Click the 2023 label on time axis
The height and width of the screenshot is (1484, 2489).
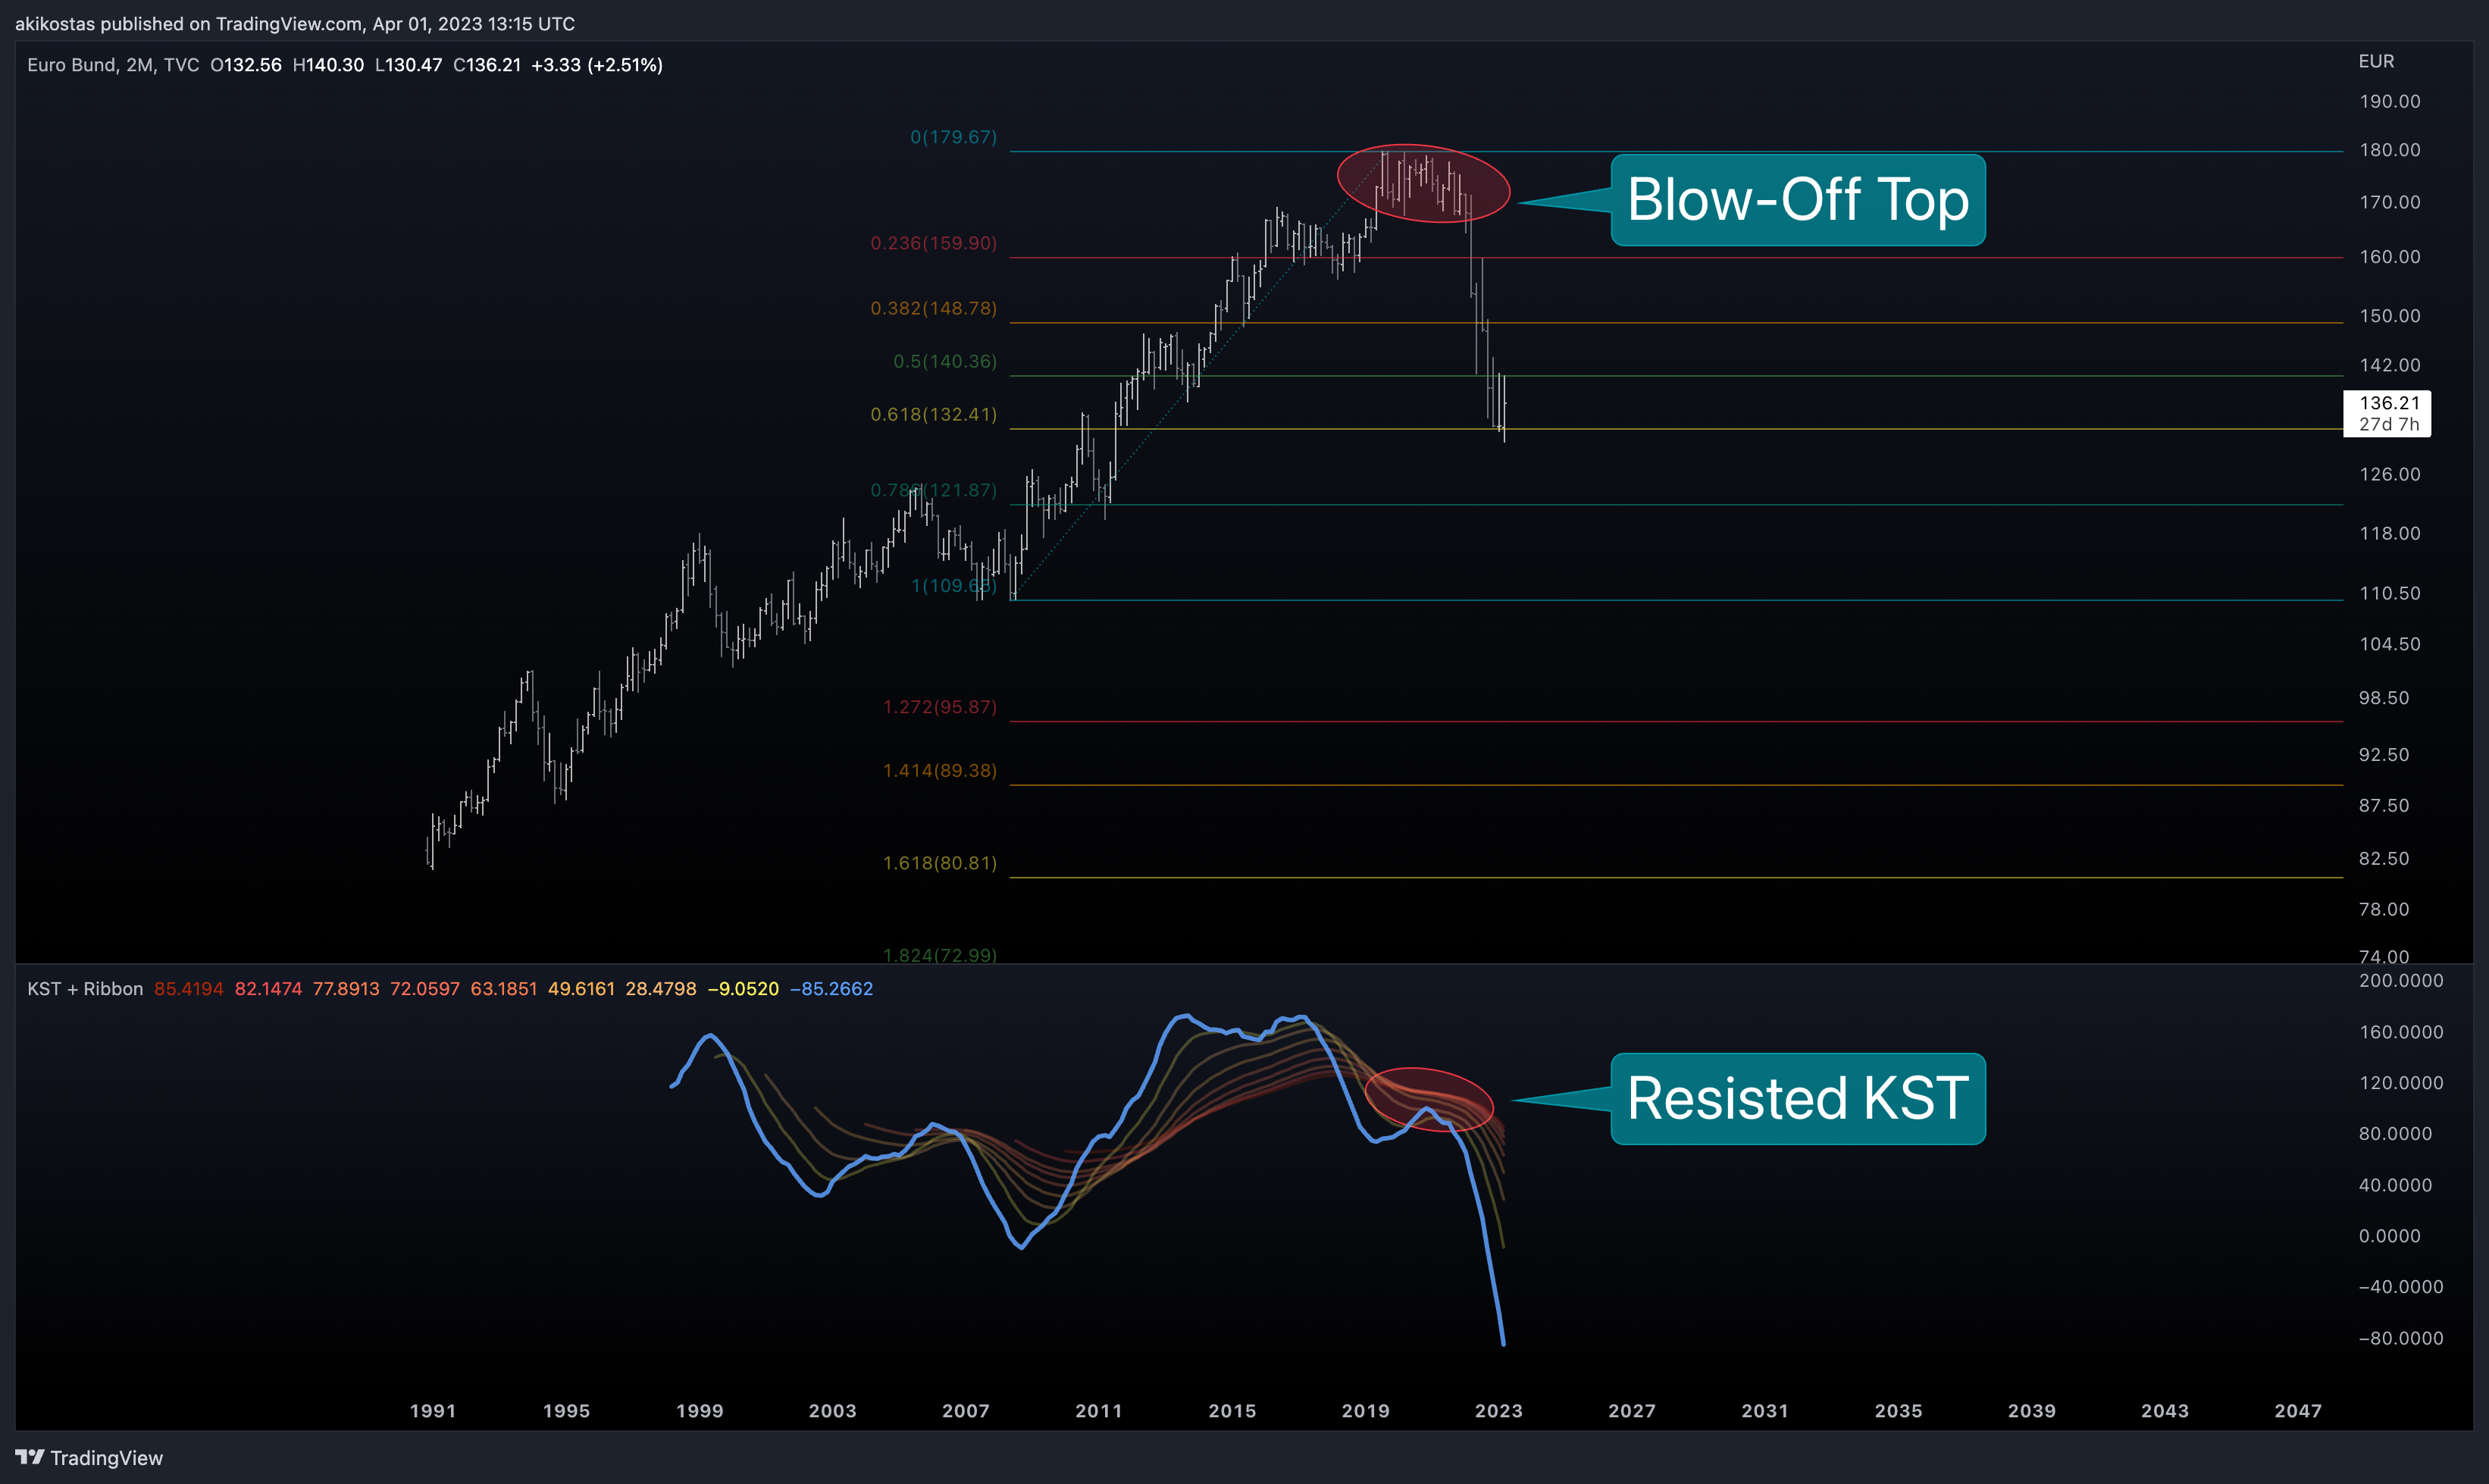tap(1498, 1411)
